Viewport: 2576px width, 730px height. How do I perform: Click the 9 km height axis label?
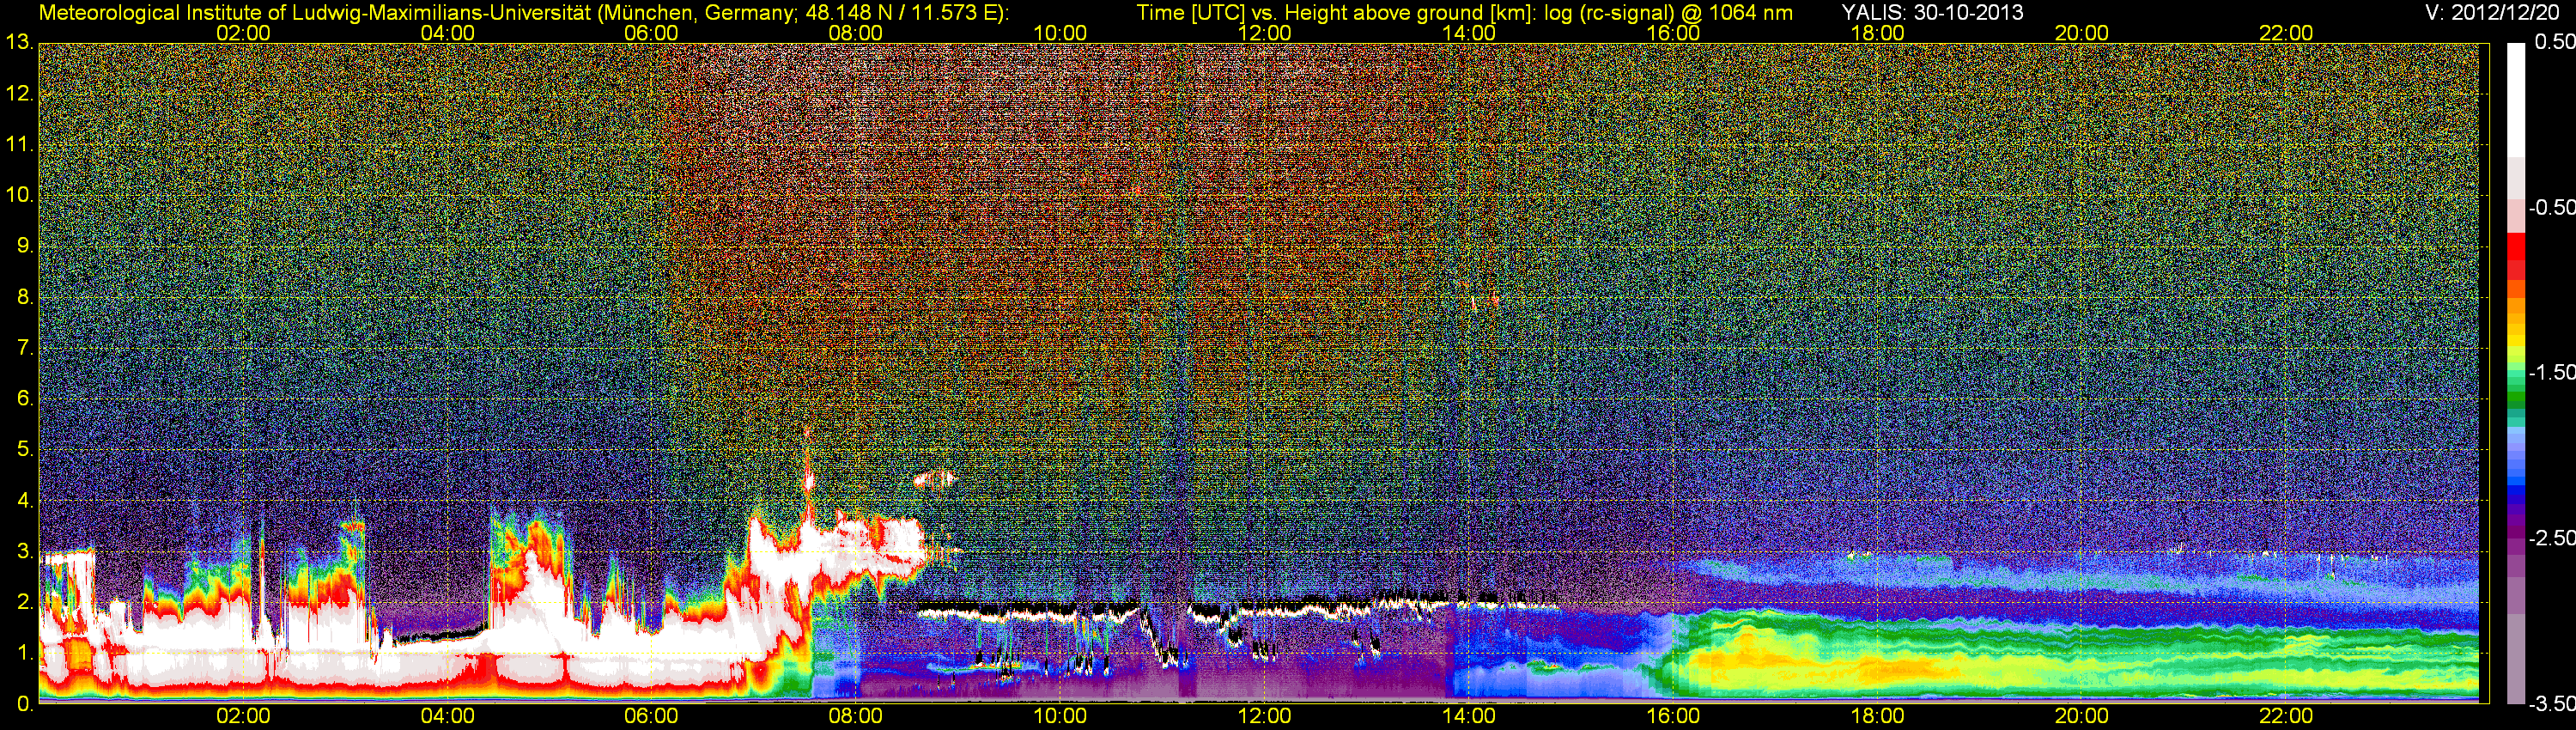tap(24, 246)
